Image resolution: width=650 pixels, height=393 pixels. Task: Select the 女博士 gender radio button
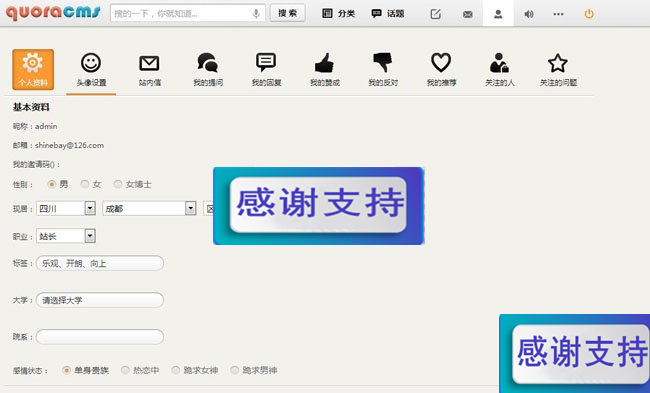(x=118, y=184)
